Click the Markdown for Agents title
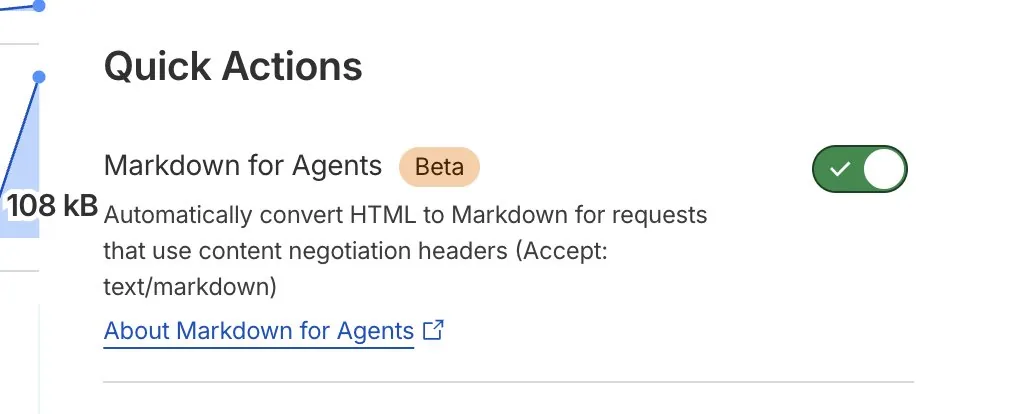The width and height of the screenshot is (1016, 414). click(x=243, y=166)
